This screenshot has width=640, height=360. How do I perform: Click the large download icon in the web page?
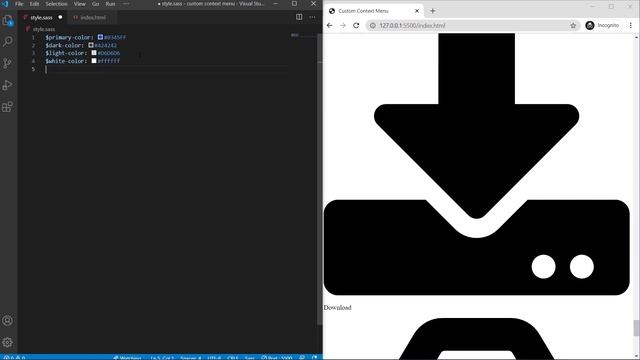pyautogui.click(x=476, y=164)
